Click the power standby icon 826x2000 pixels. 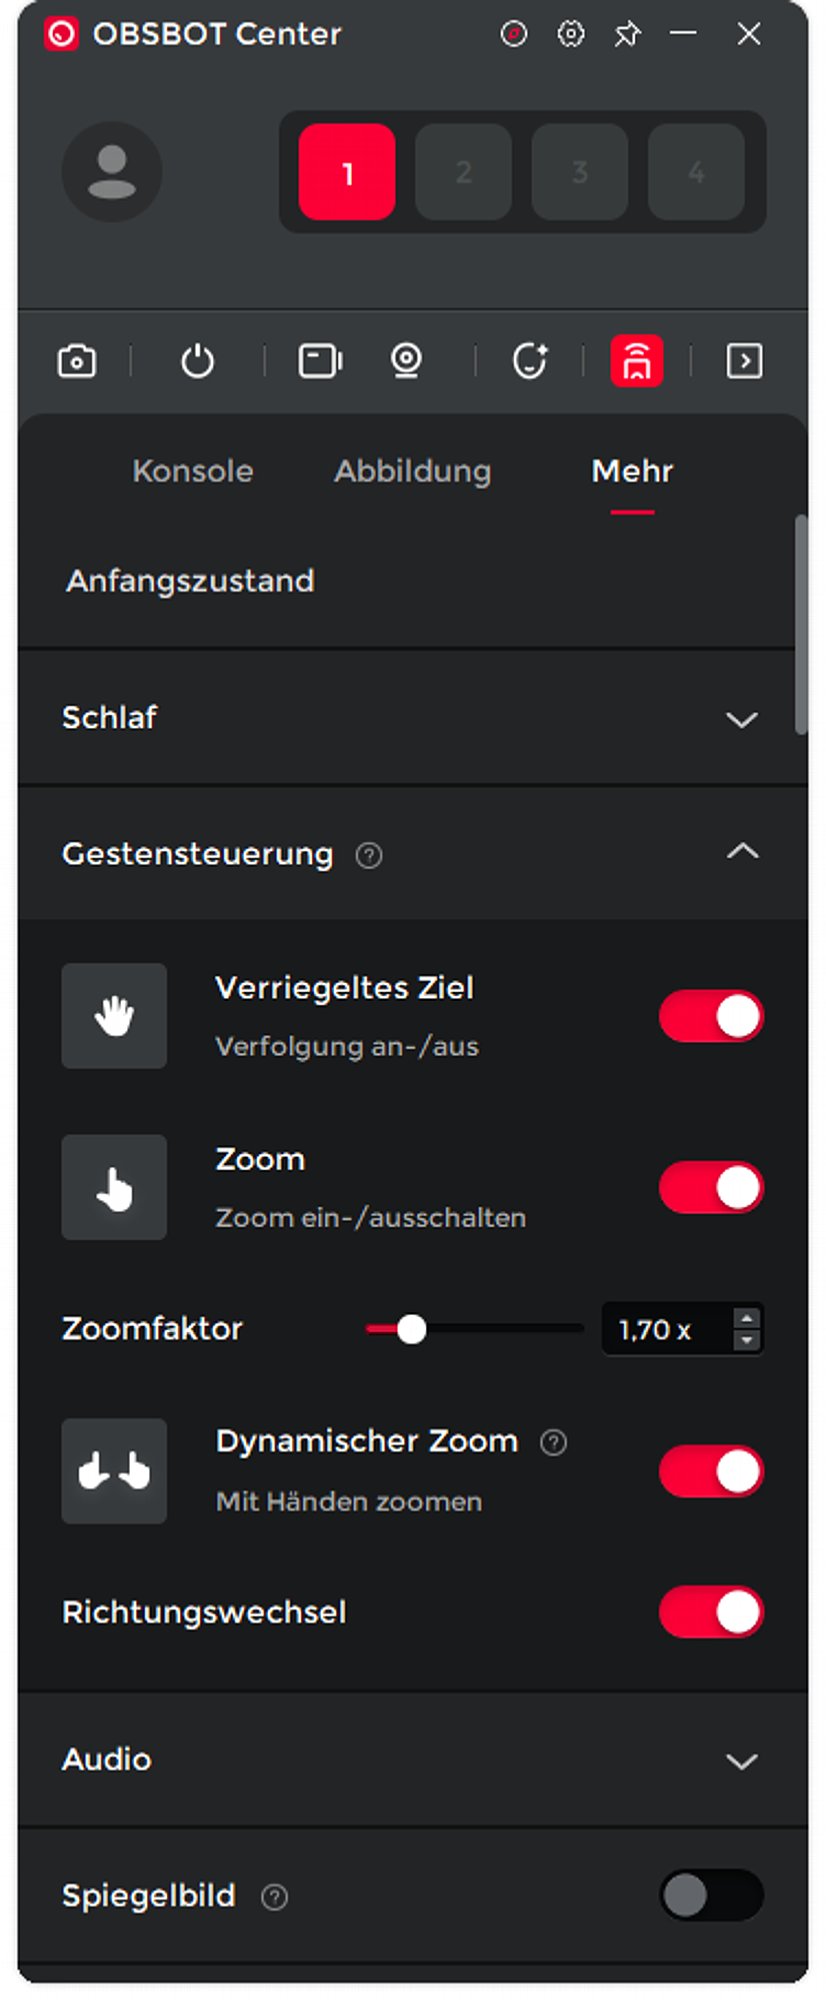coord(197,361)
